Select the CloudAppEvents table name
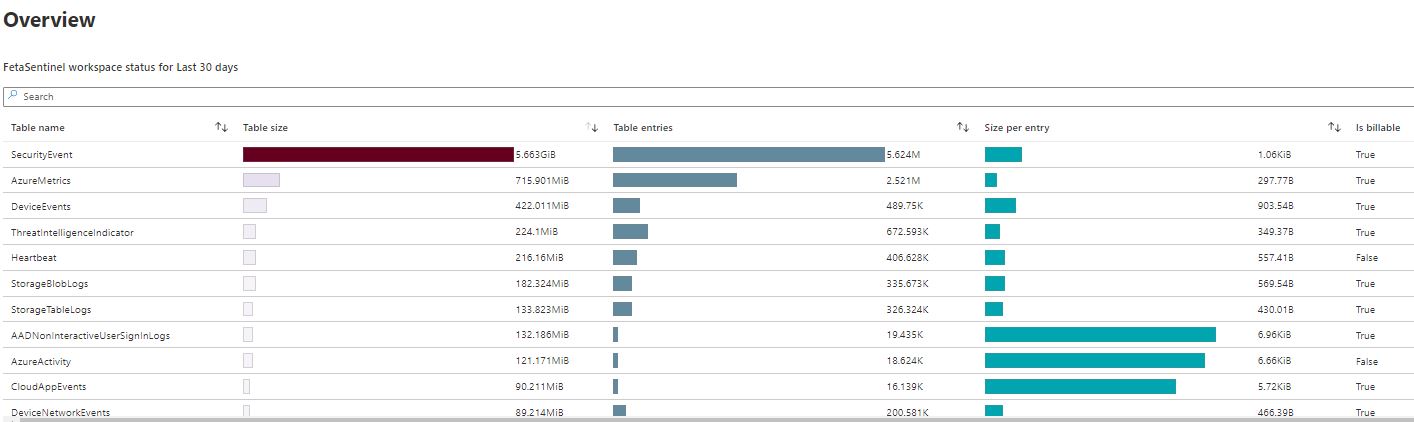 (49, 387)
